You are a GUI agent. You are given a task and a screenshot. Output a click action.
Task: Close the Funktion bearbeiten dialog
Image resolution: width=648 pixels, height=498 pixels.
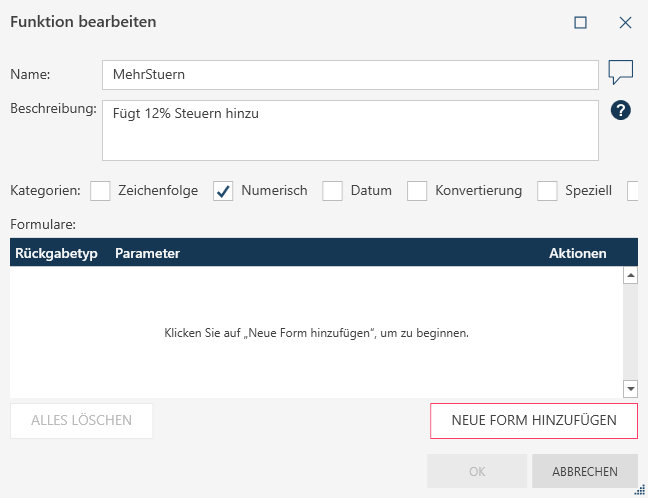[x=626, y=22]
